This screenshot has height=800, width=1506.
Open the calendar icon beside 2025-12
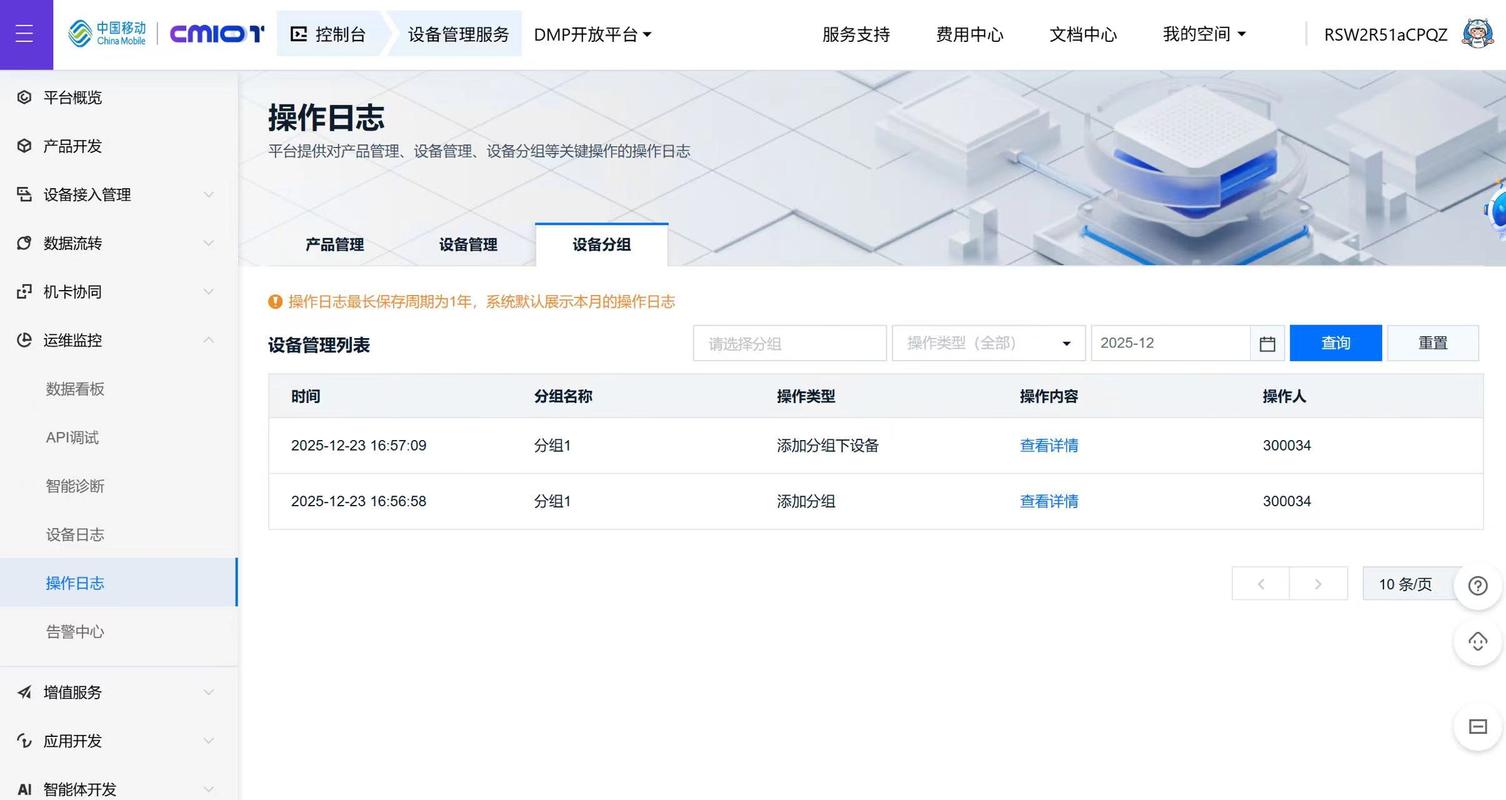coord(1266,343)
